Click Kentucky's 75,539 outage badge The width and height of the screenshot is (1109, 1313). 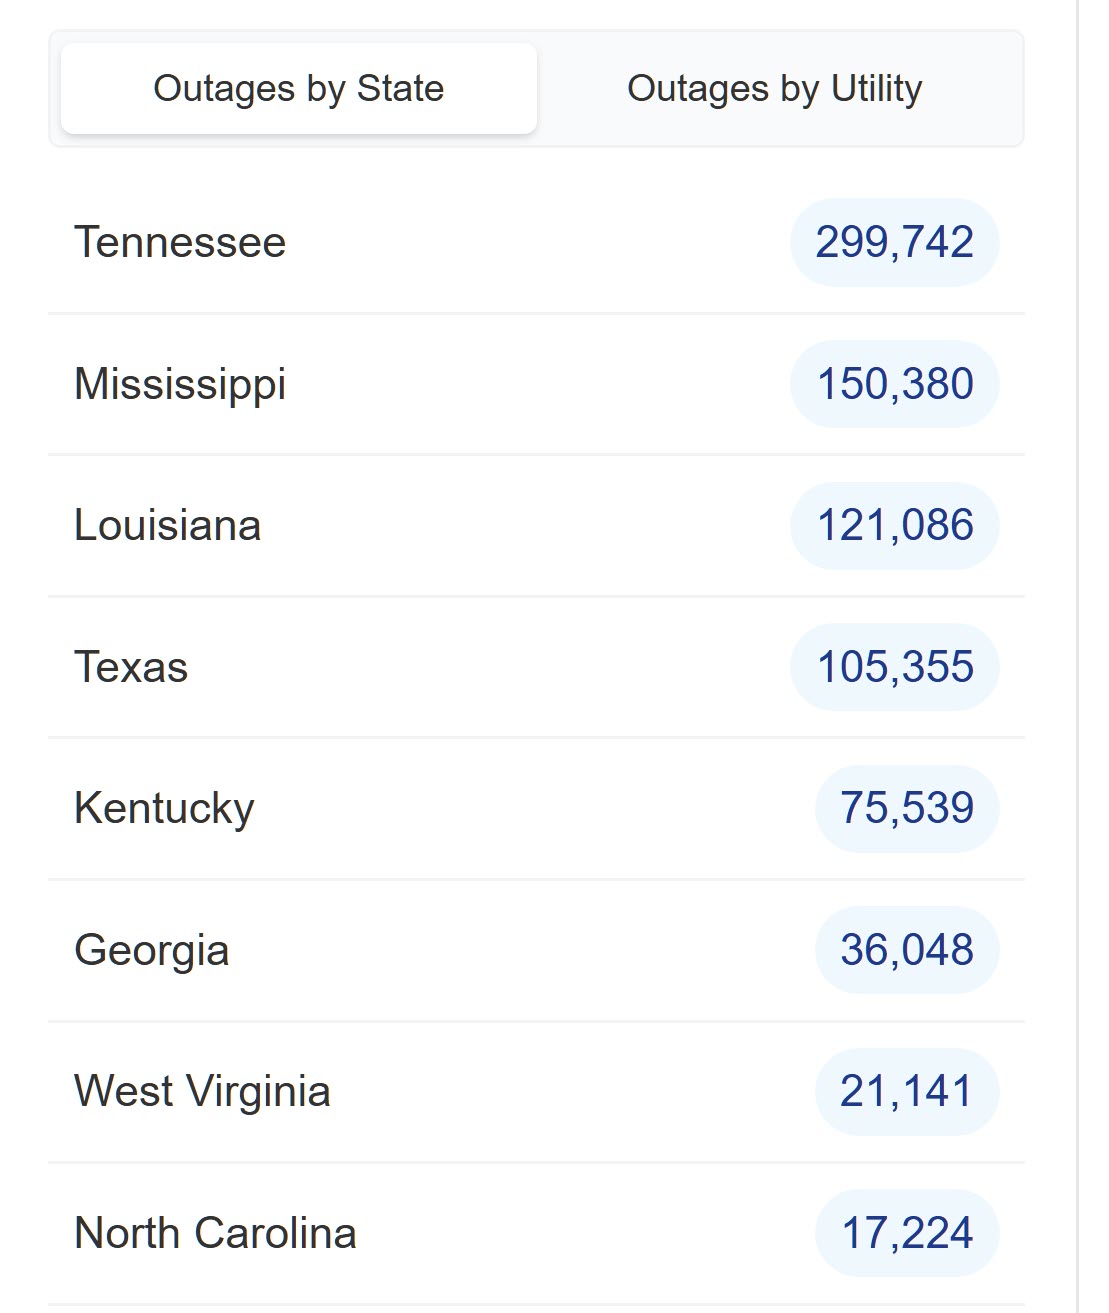coord(906,809)
